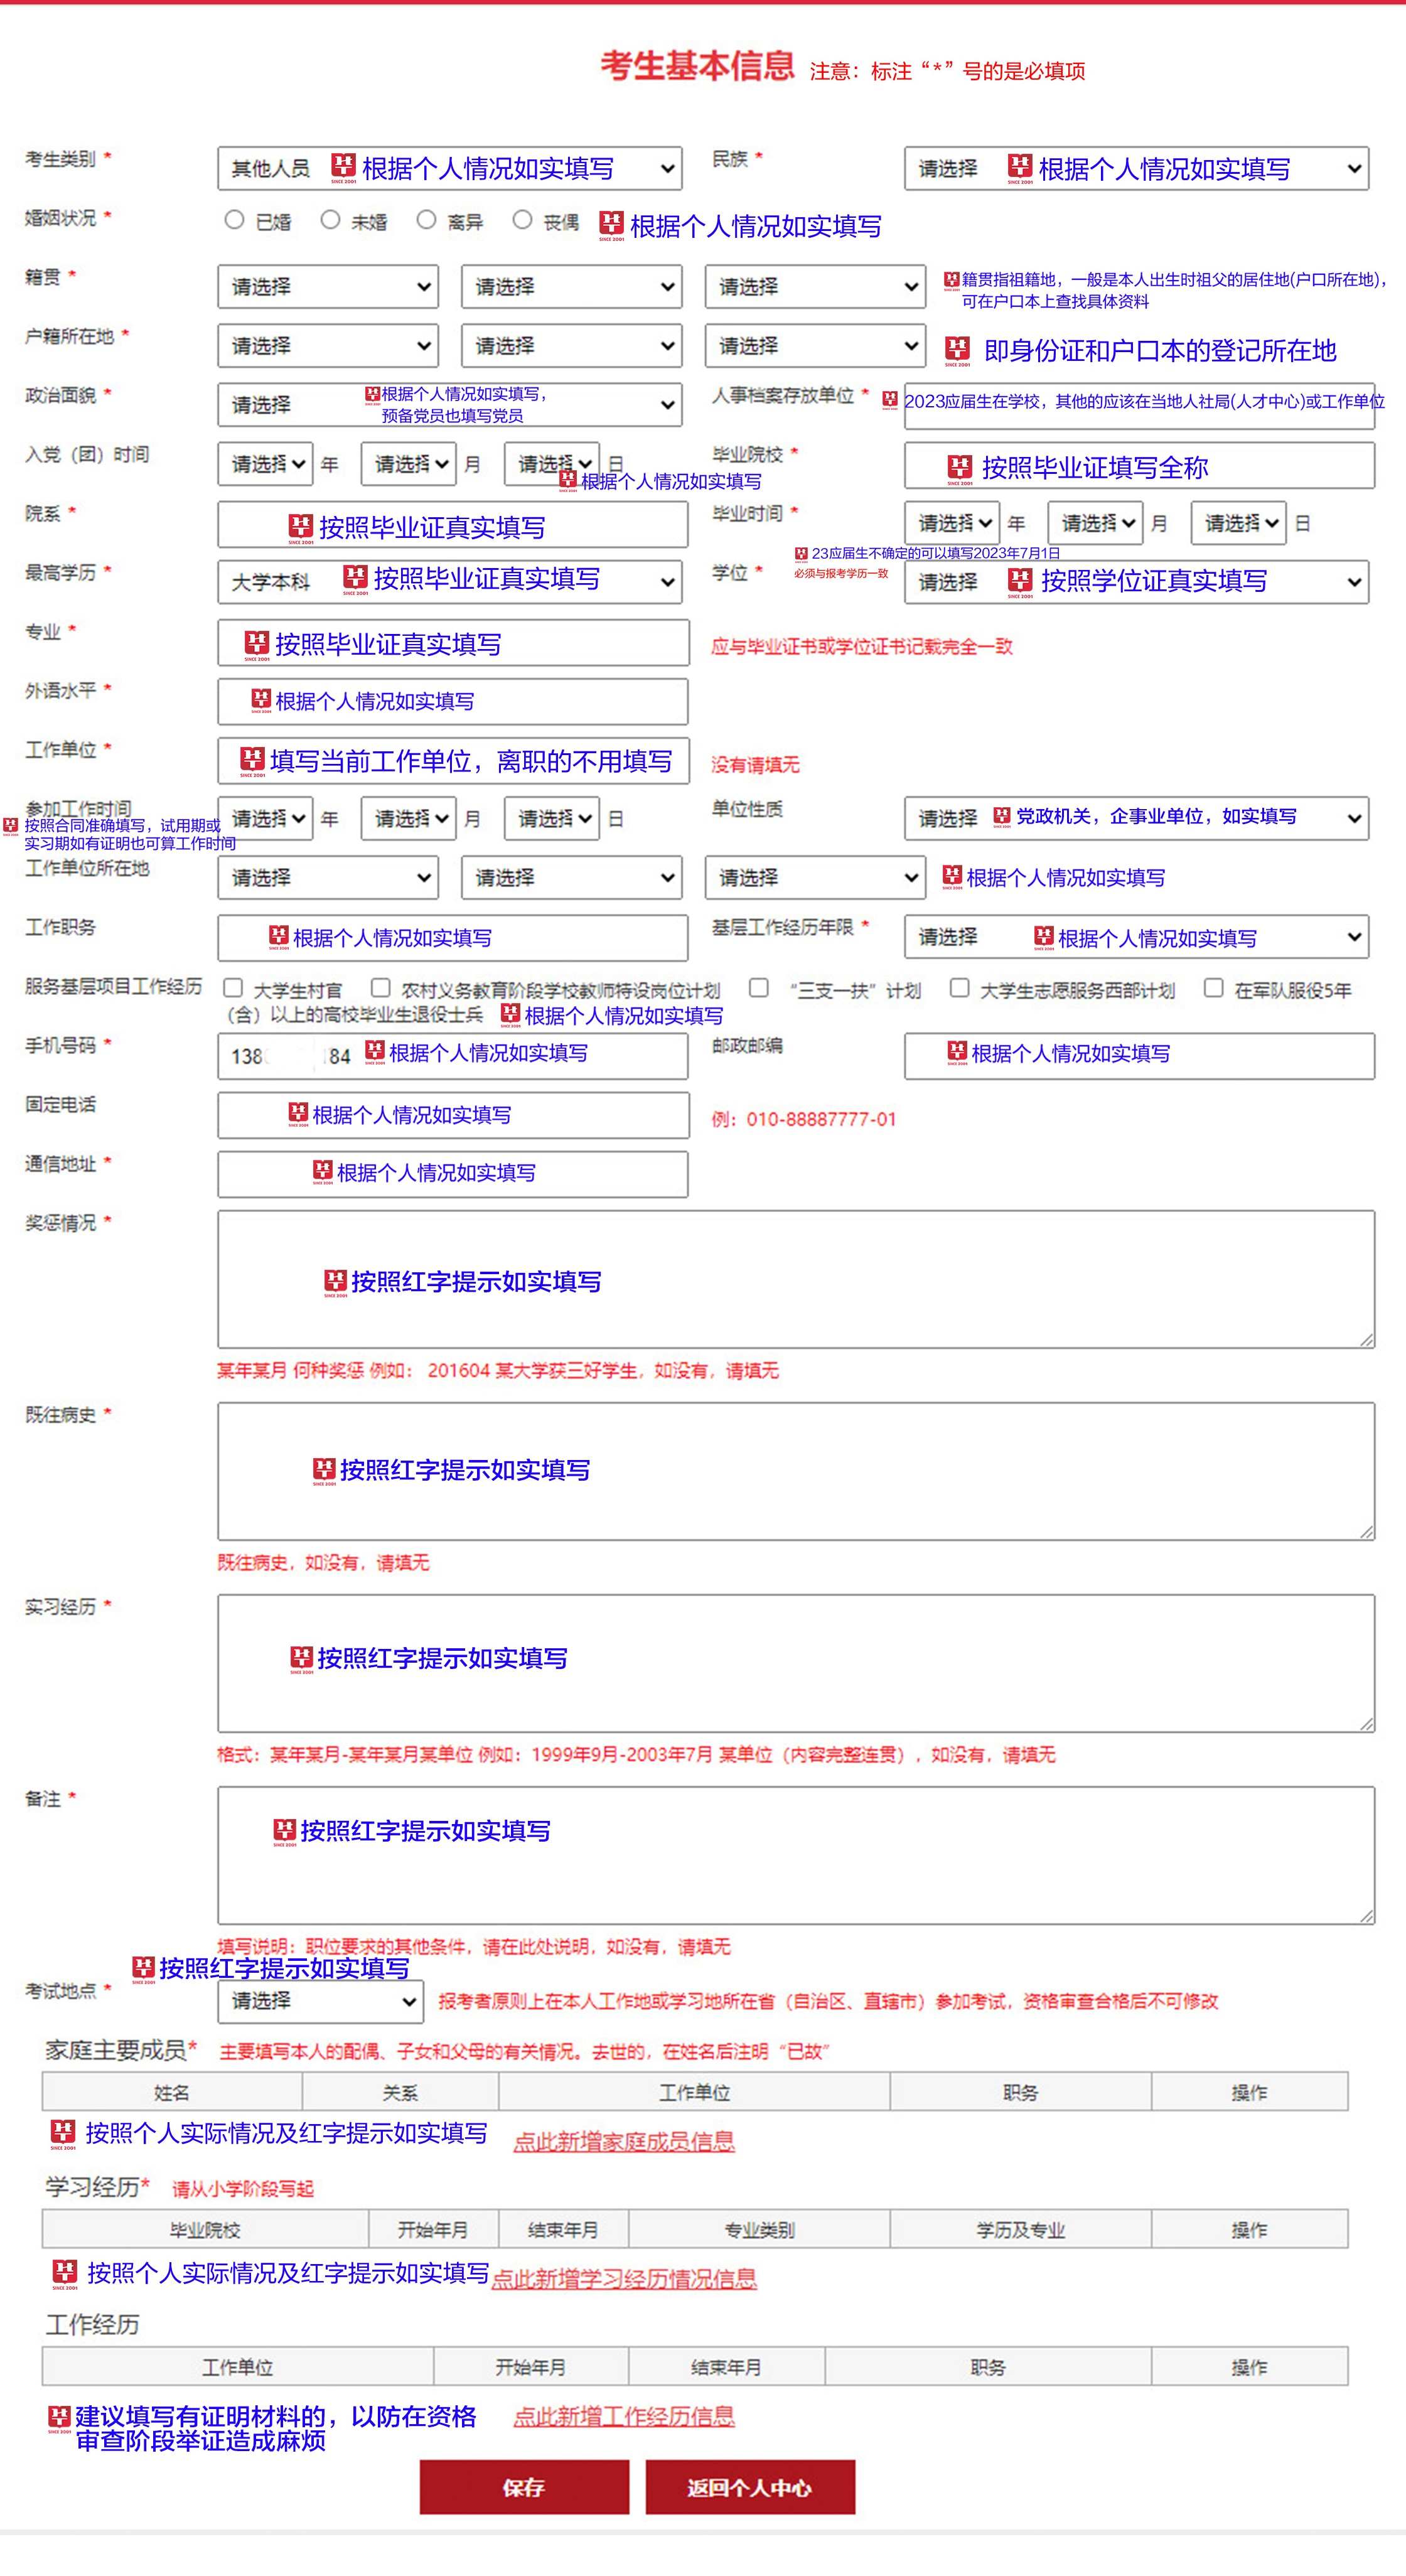Viewport: 1406px width, 2576px height.
Task: Open second 工作单位所在地 dropdown
Action: coord(571,877)
